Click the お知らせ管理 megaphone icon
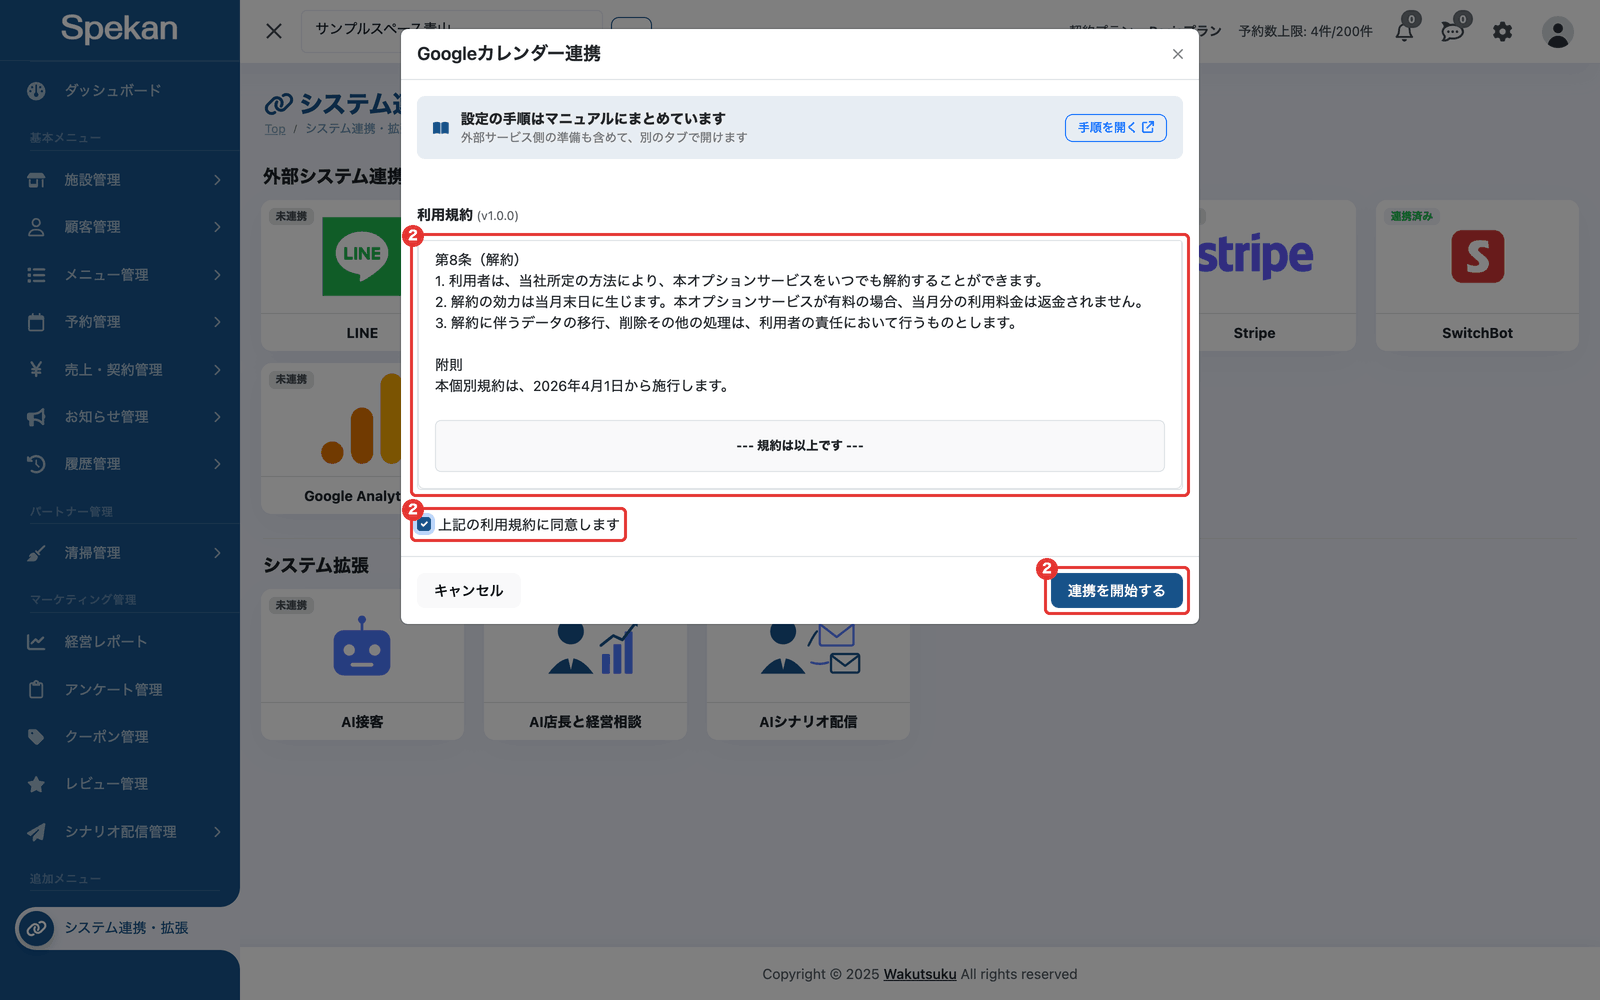 coord(36,417)
